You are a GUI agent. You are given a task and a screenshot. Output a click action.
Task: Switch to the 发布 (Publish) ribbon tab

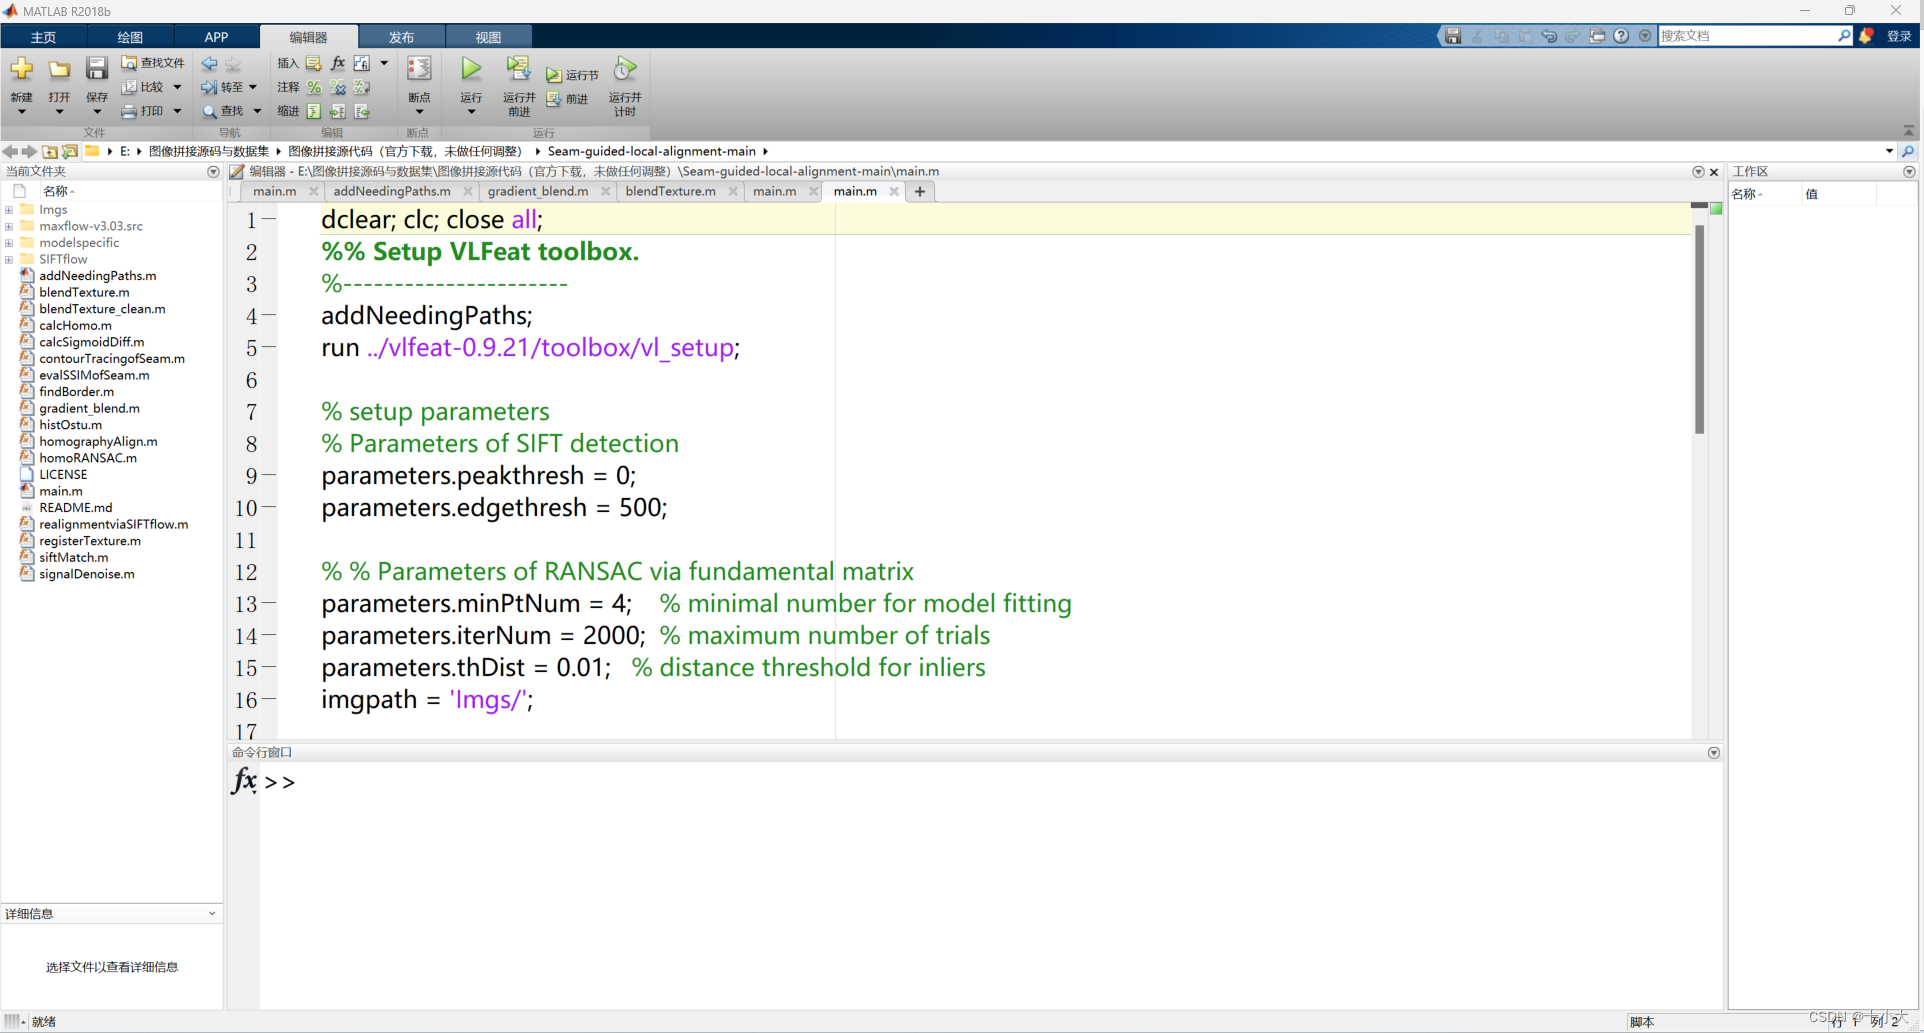401,37
